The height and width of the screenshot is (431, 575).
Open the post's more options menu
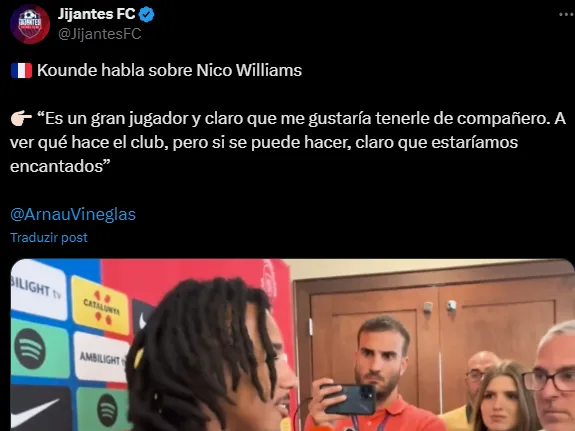567,15
